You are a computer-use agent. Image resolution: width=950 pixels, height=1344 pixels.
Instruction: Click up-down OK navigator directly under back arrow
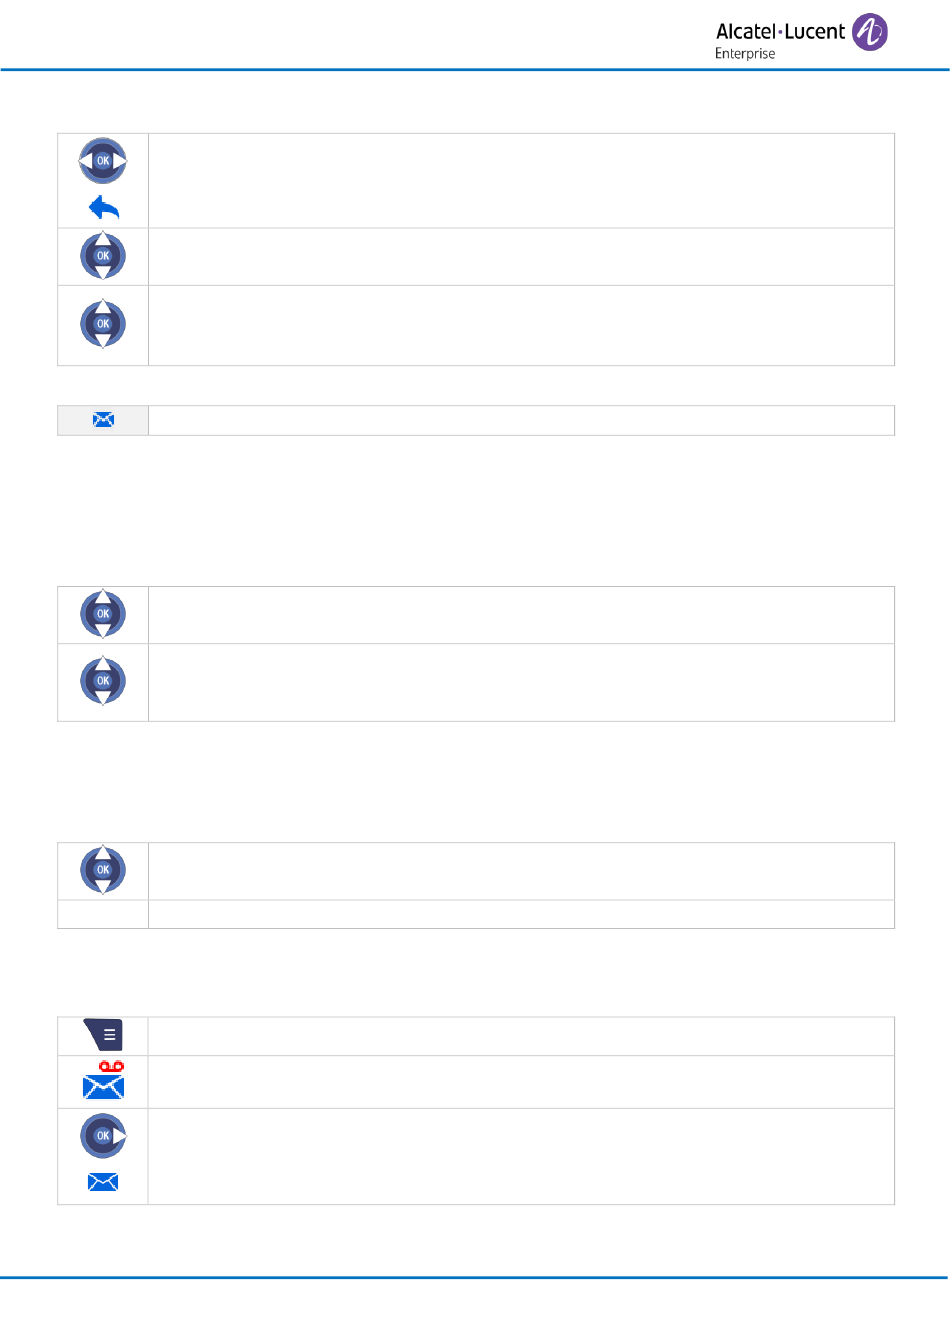(x=103, y=256)
